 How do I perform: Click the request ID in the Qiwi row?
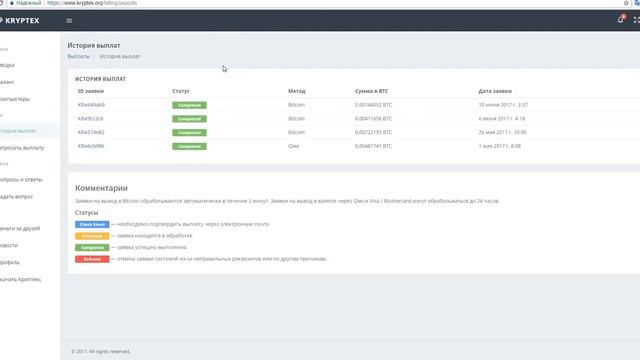tap(91, 146)
